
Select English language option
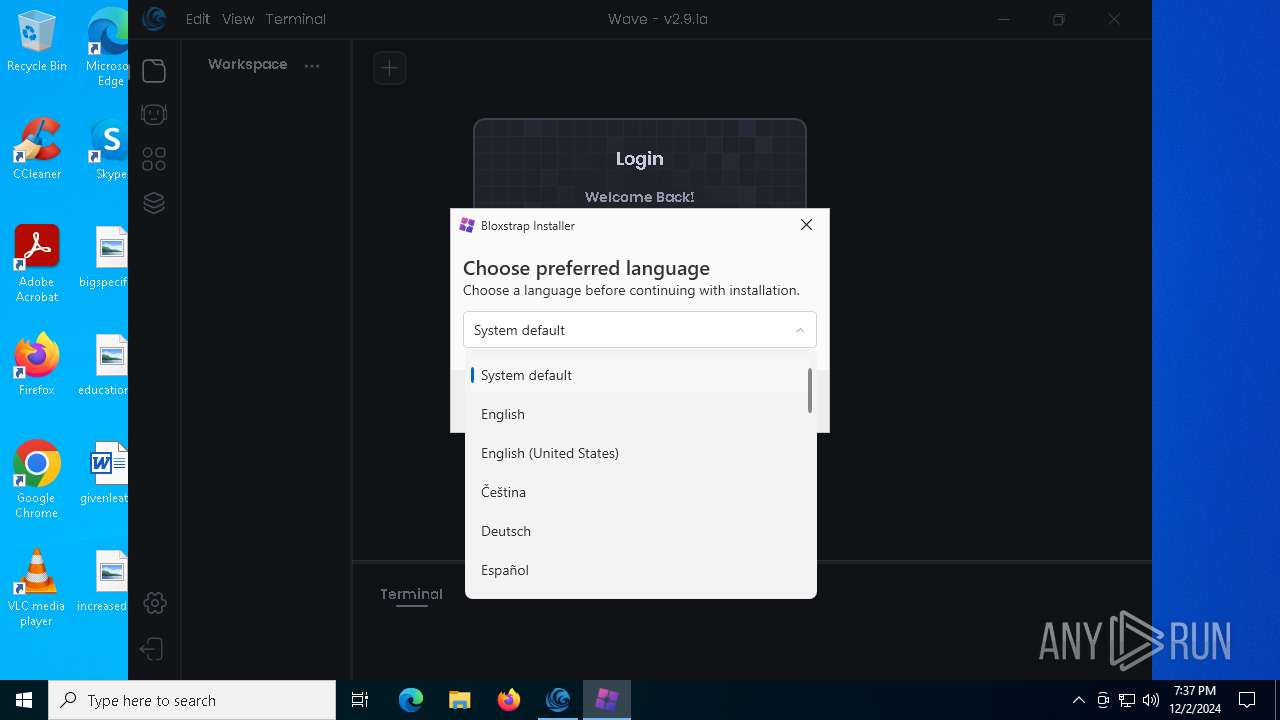pyautogui.click(x=640, y=414)
